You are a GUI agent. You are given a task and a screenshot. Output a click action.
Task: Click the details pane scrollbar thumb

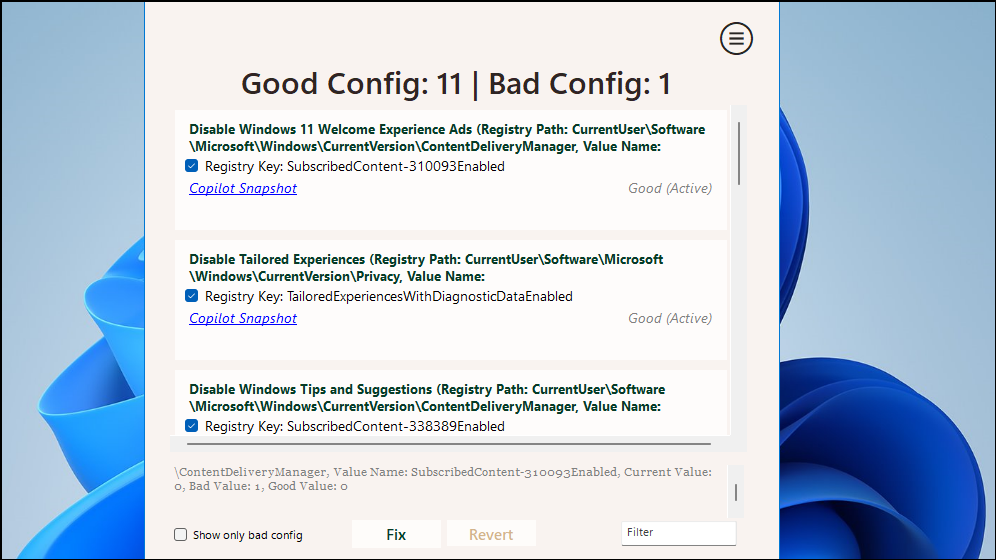(736, 492)
